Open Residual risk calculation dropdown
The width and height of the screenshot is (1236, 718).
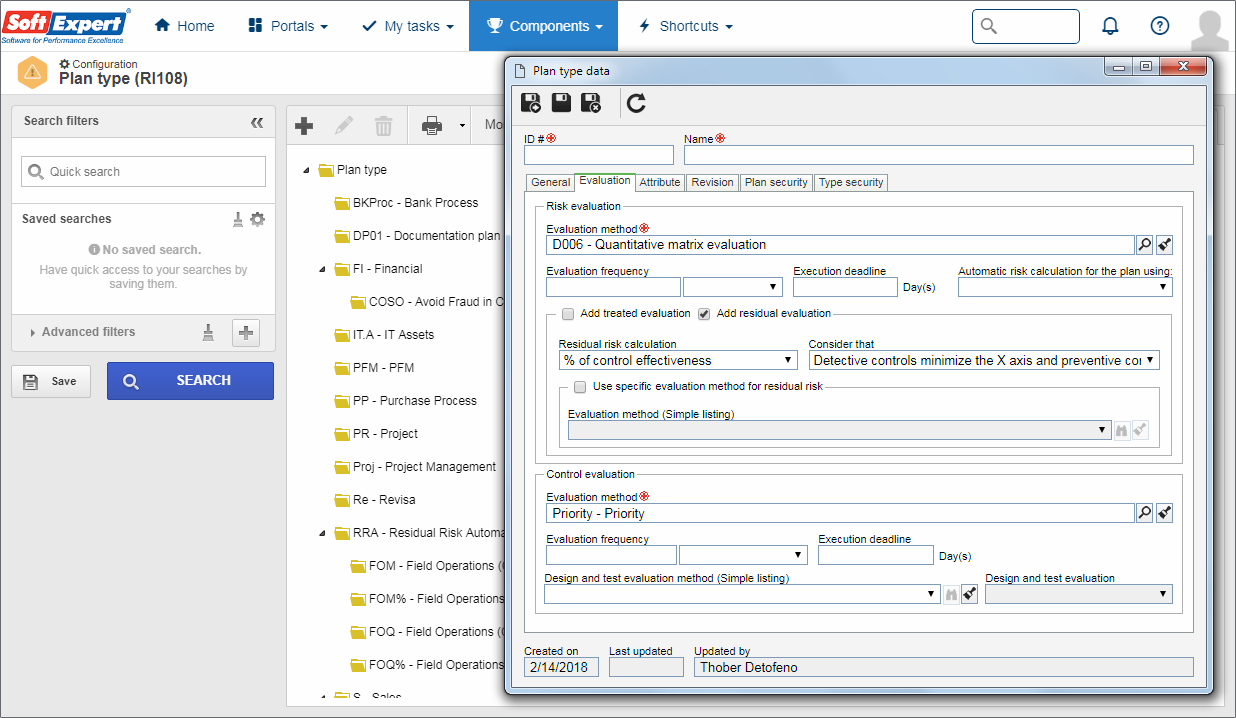coord(677,360)
